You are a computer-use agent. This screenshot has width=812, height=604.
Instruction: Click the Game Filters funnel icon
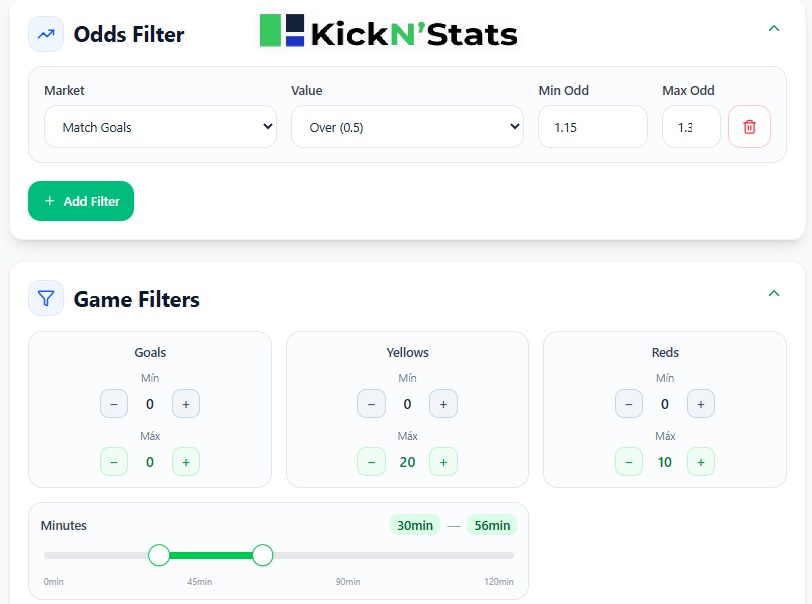(44, 298)
